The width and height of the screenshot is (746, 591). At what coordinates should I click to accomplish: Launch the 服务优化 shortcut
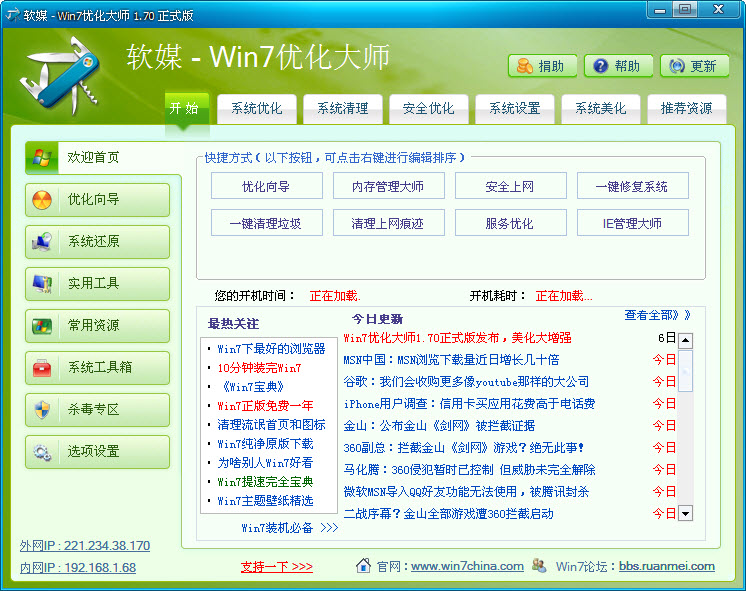coord(510,223)
